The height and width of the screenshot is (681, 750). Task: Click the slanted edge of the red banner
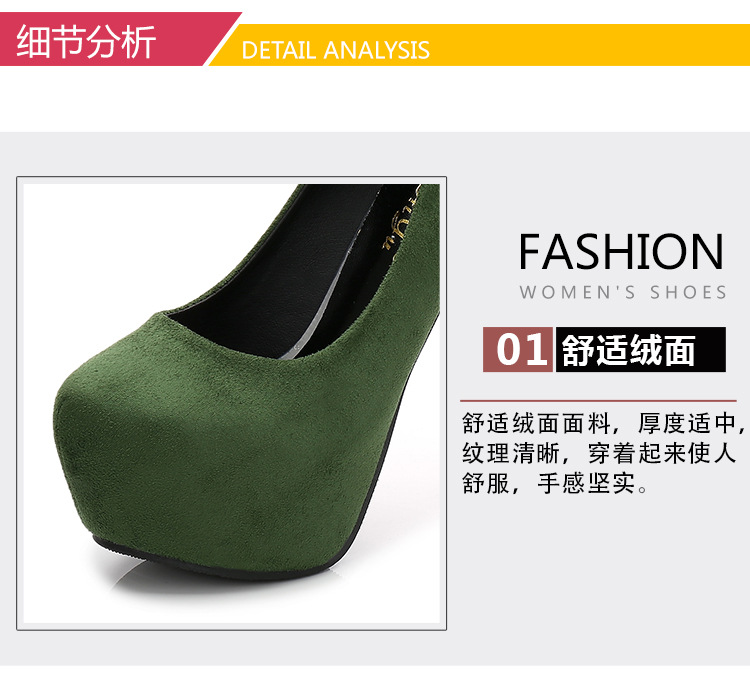coord(222,39)
